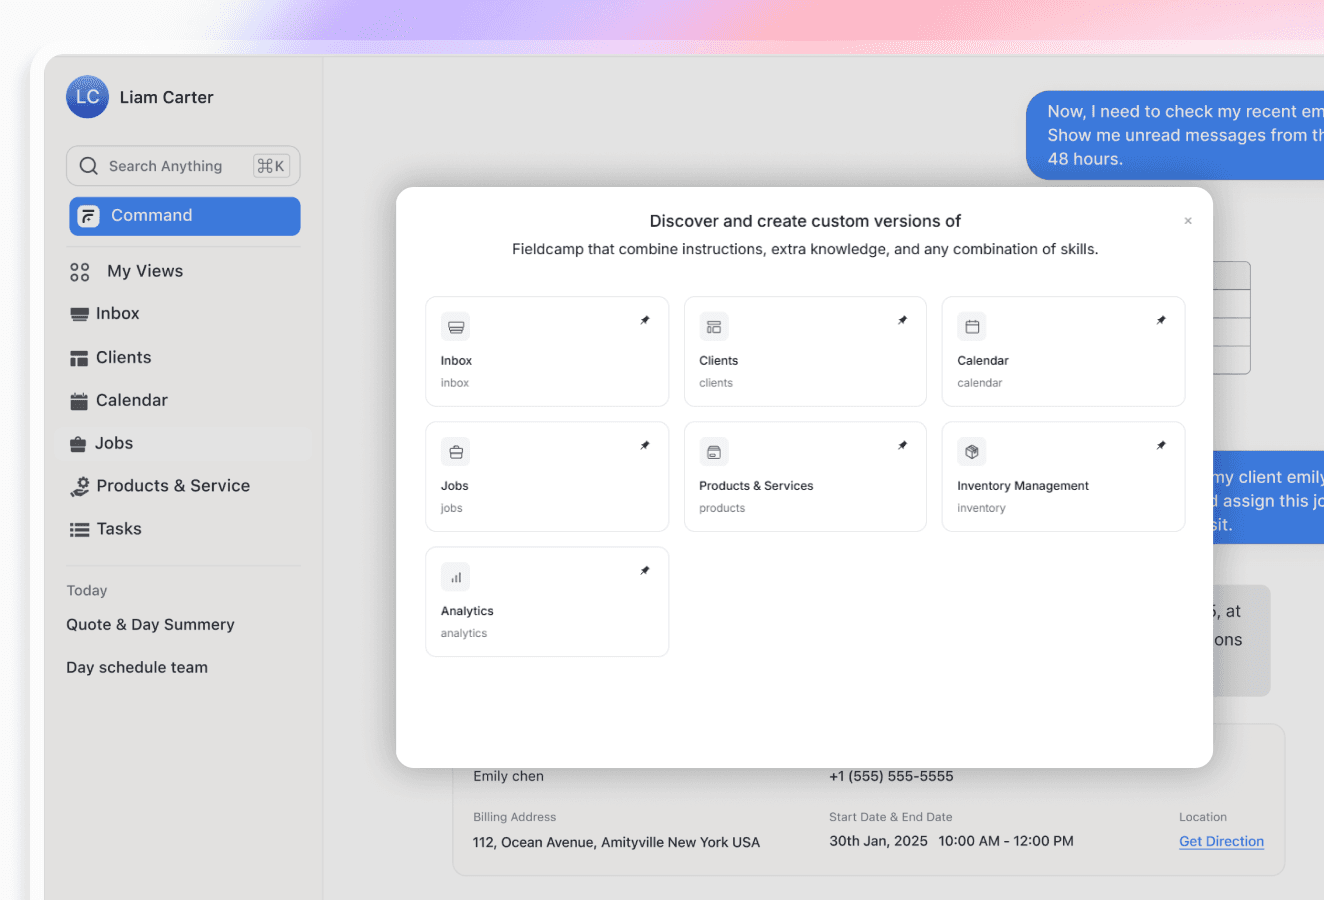The image size is (1324, 900).
Task: Click the Search Anything input field
Action: pos(165,165)
